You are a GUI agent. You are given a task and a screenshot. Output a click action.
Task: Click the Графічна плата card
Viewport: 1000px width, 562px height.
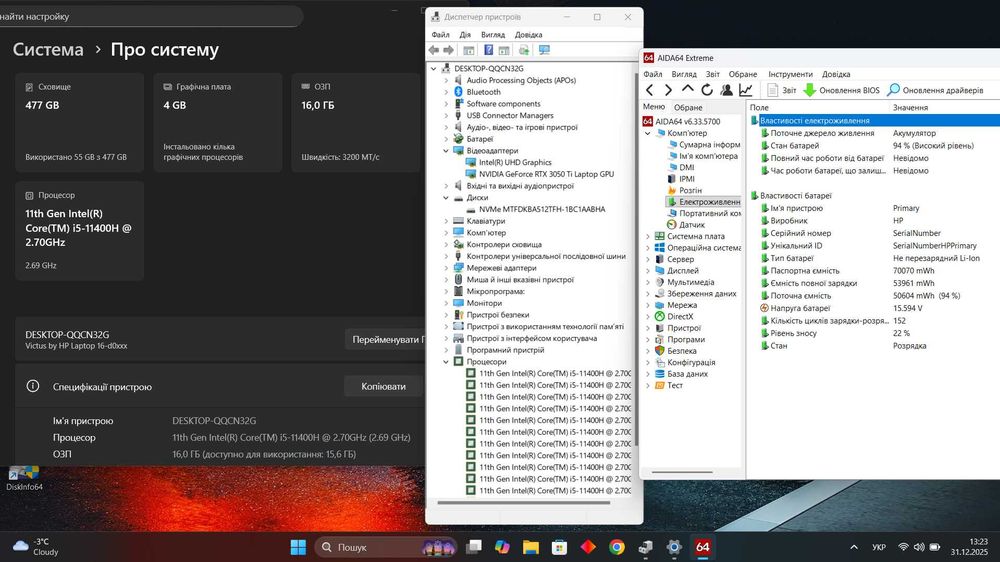click(x=217, y=122)
